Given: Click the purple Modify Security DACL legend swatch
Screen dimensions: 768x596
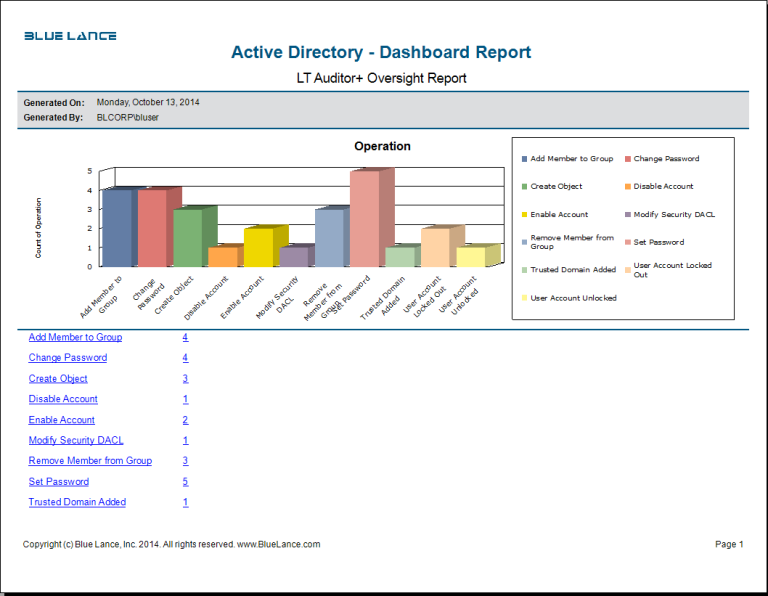Looking at the screenshot, I should point(627,215).
